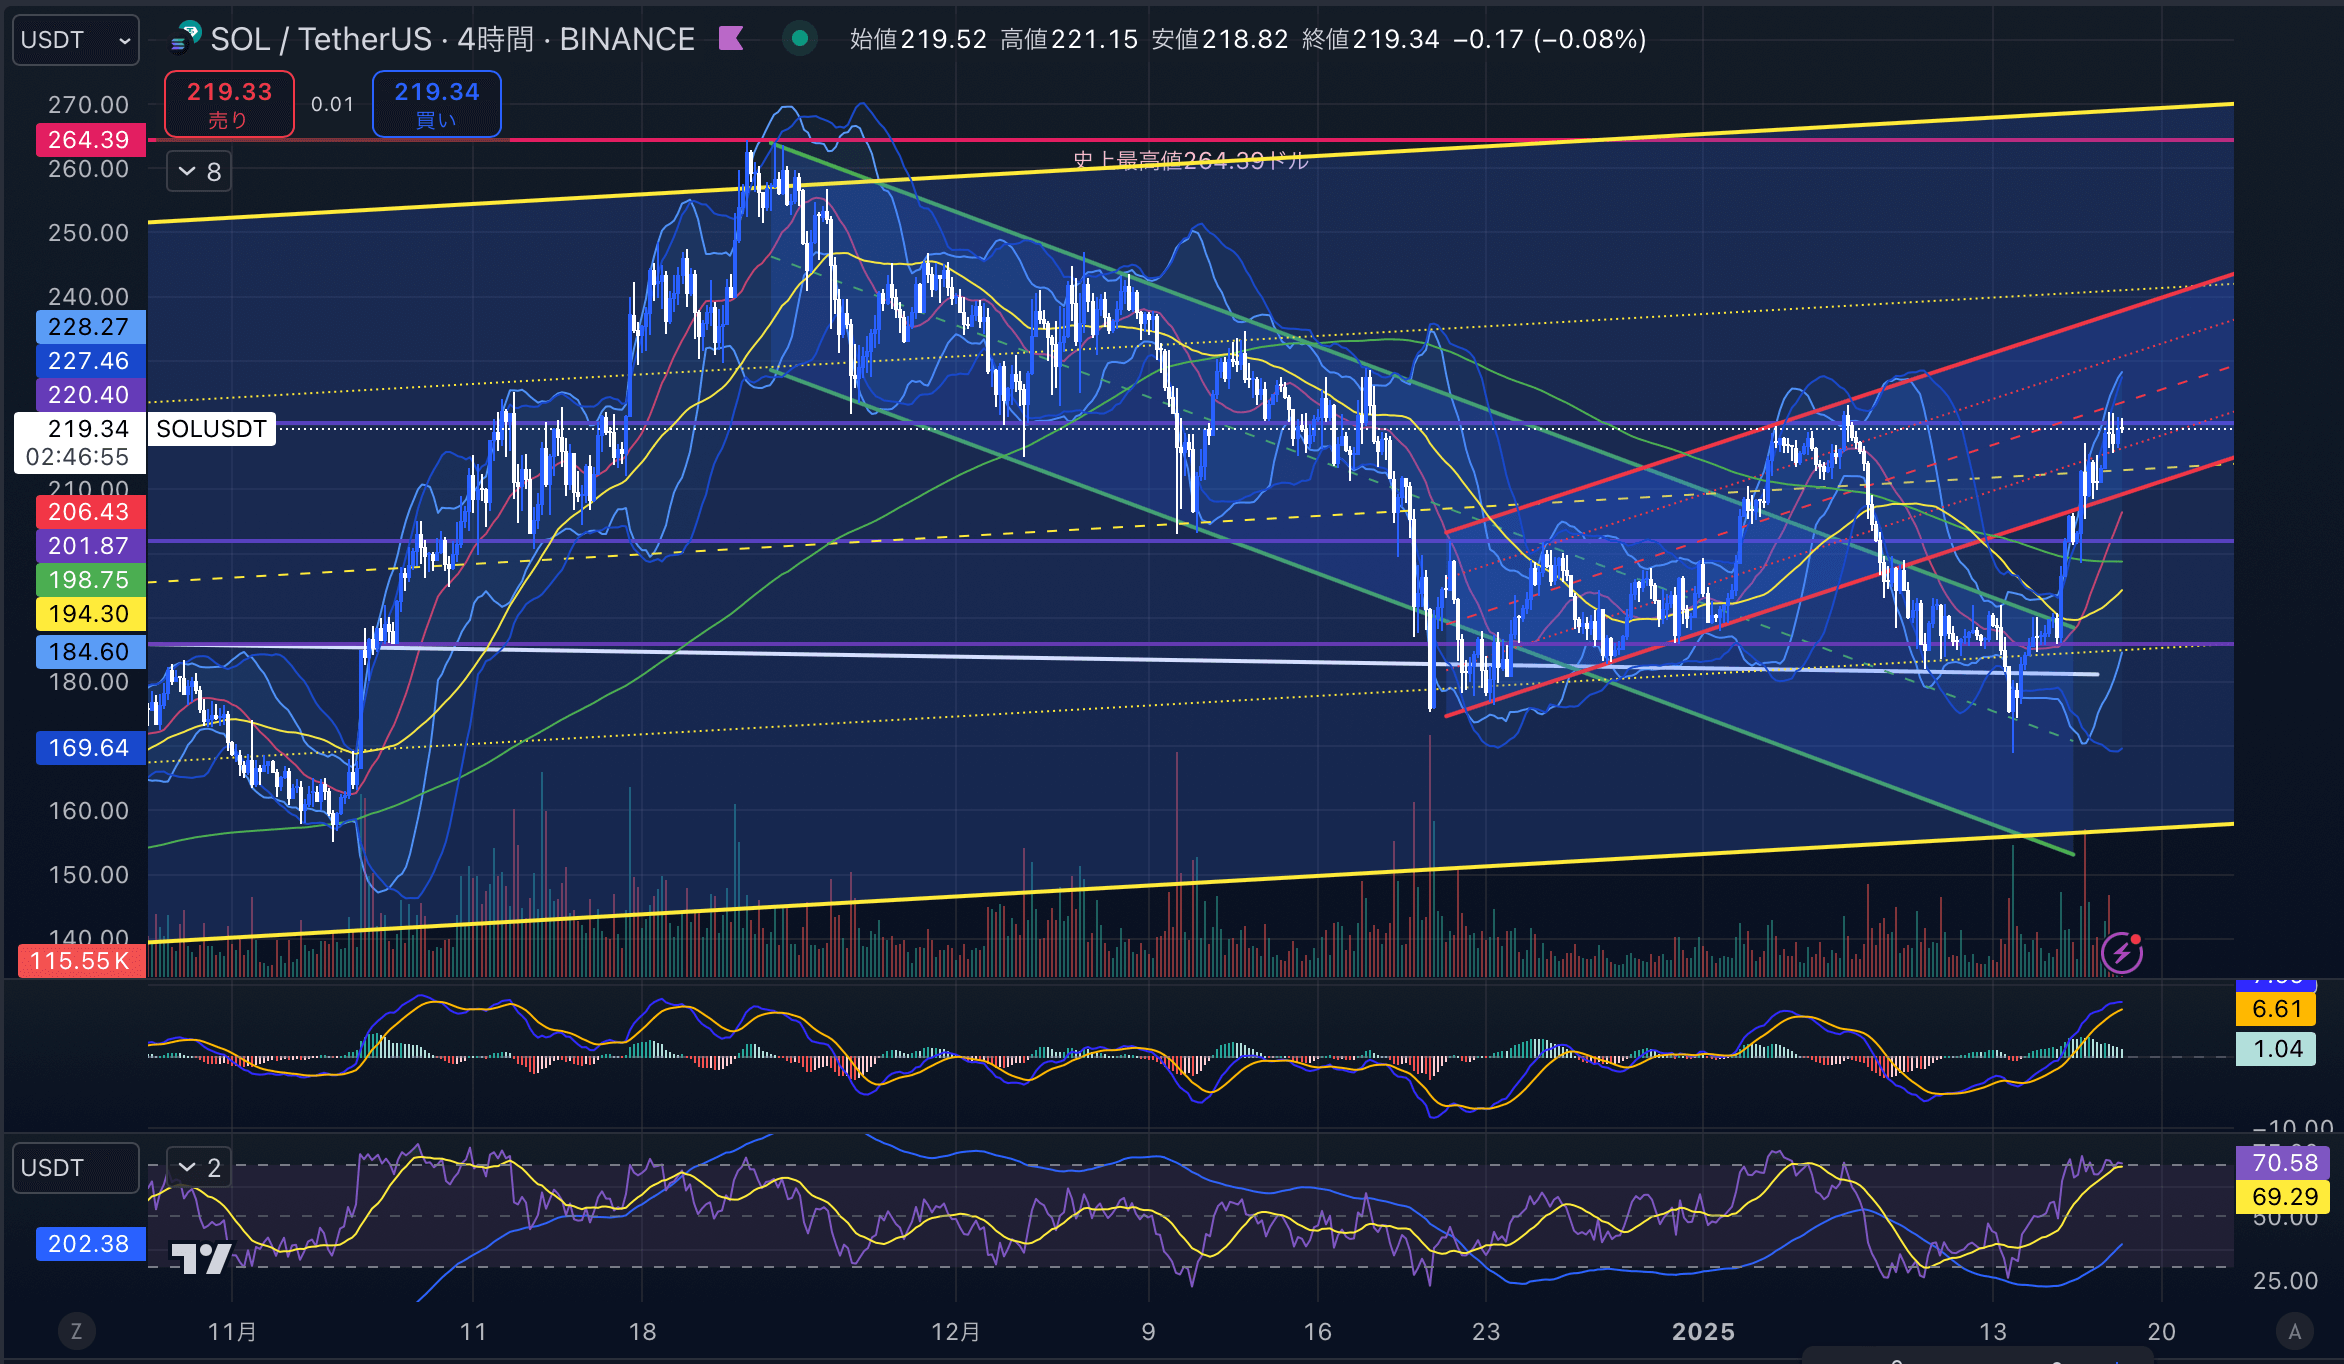This screenshot has width=2344, height=1364.
Task: Select the 169.64 blue price label
Action: 90,748
